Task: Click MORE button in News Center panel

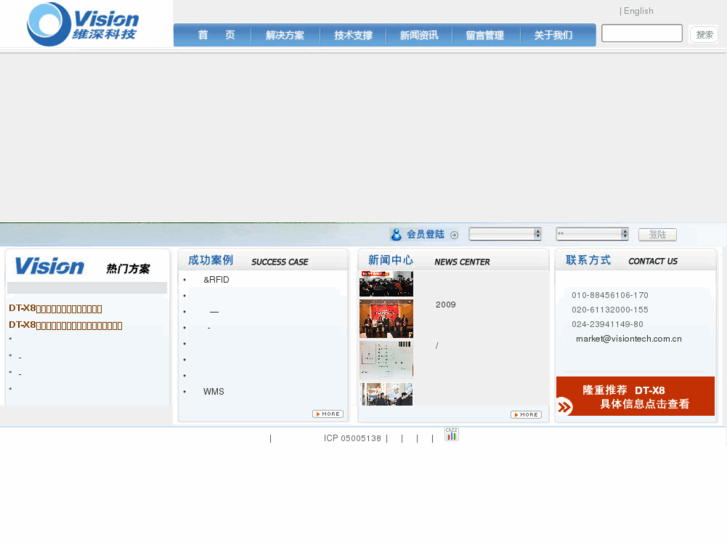Action: 526,415
